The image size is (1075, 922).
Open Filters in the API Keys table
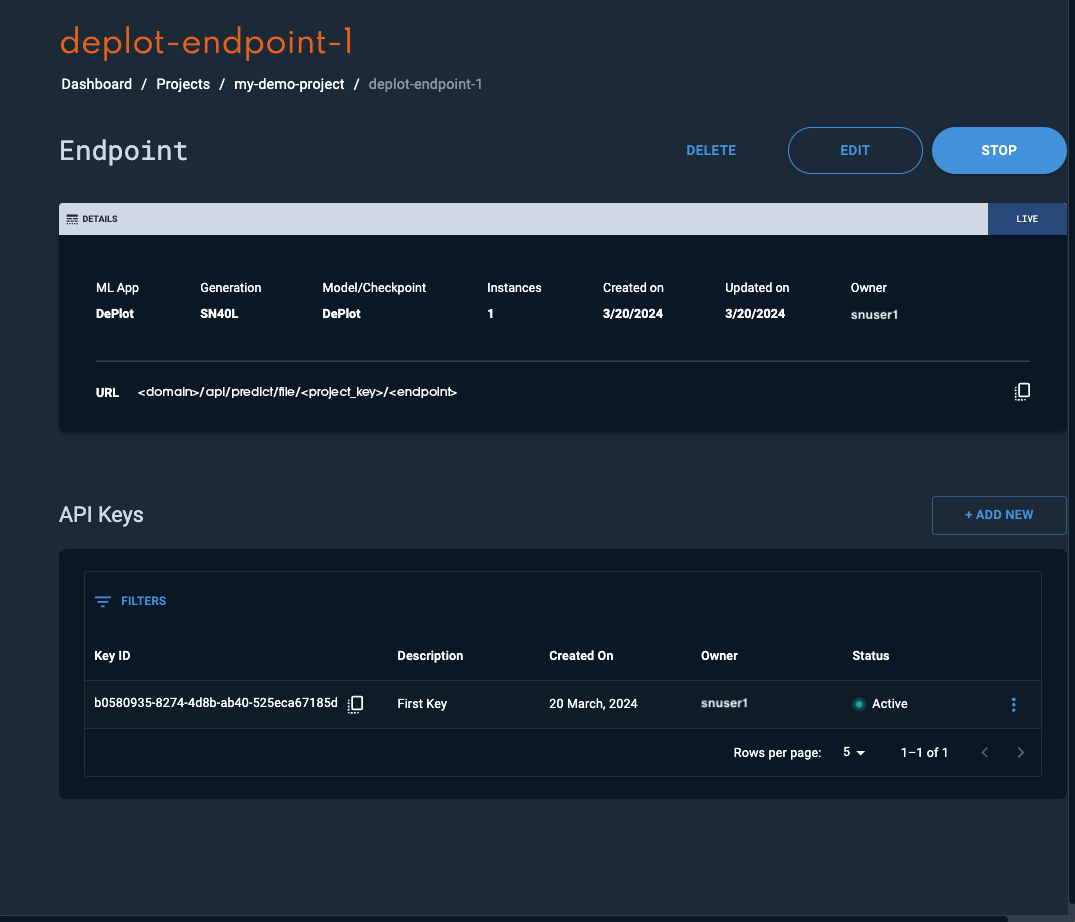point(130,601)
